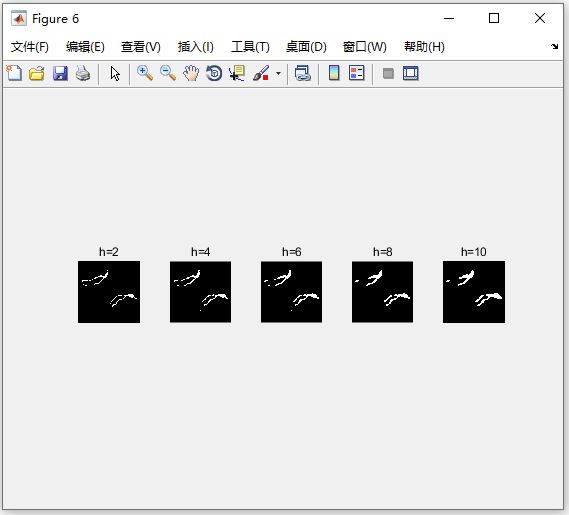569x515 pixels.
Task: Select the h=6 image thumbnail
Action: click(x=291, y=292)
